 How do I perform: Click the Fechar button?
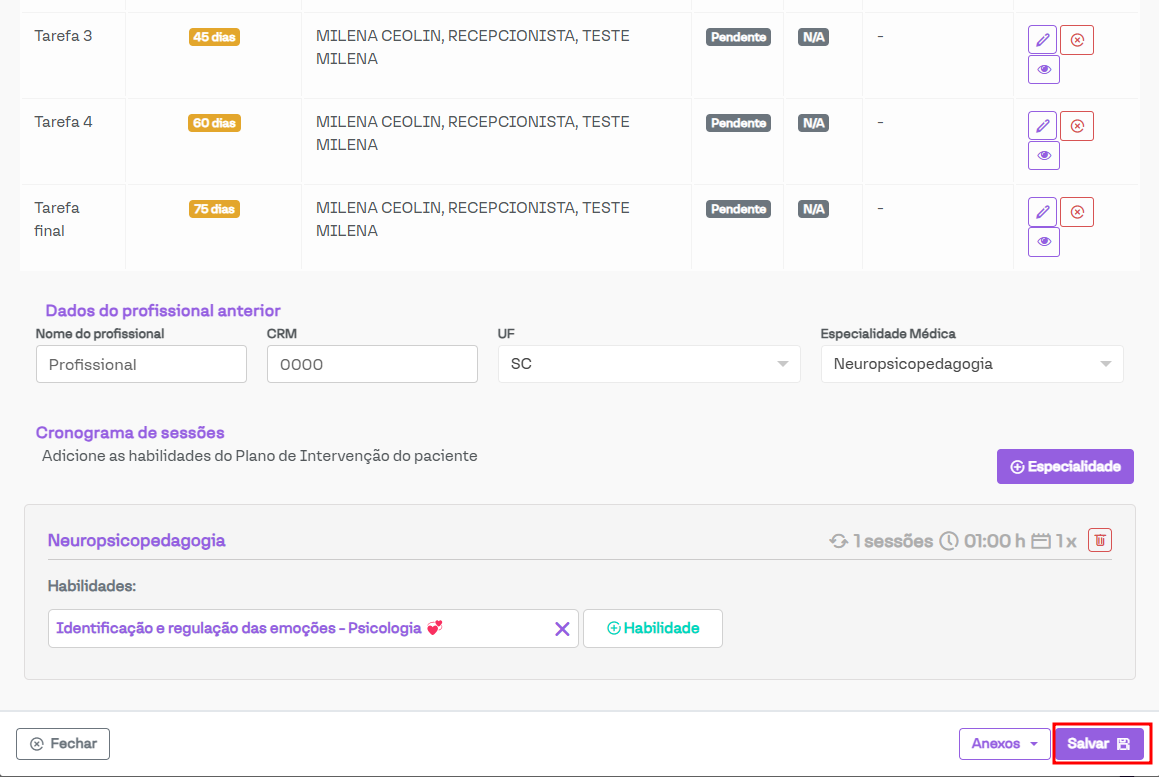click(x=63, y=744)
